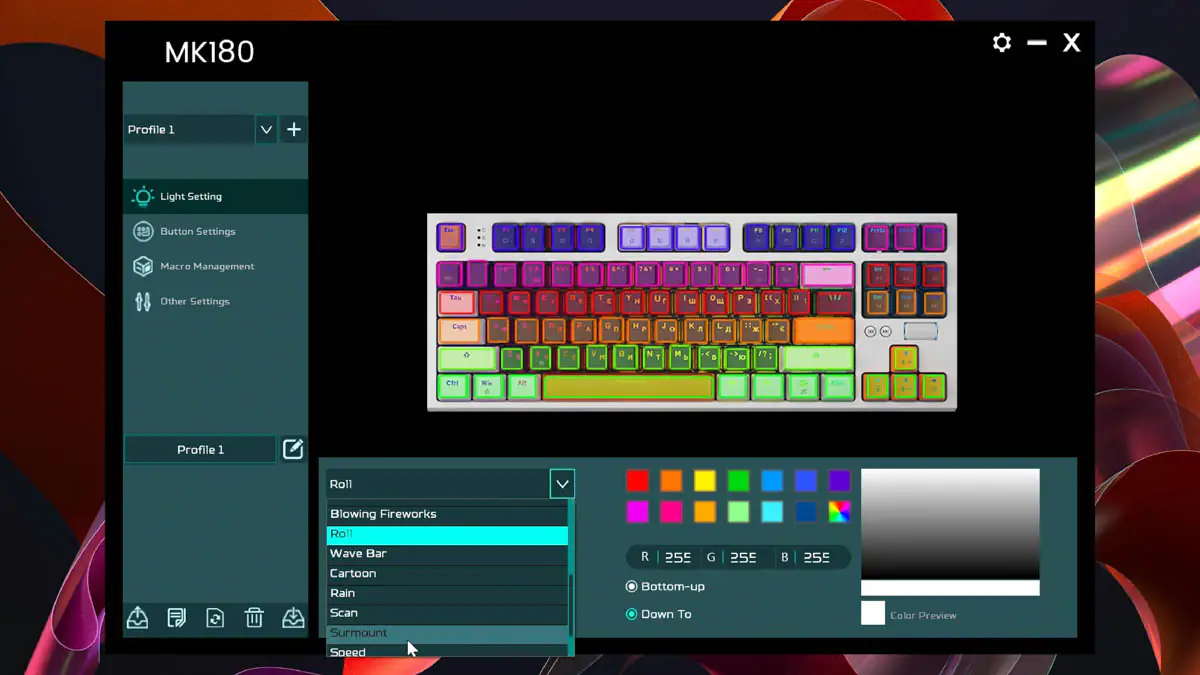Viewport: 1200px width, 675px height.
Task: Click the import tray icon with down arrow
Action: point(293,618)
